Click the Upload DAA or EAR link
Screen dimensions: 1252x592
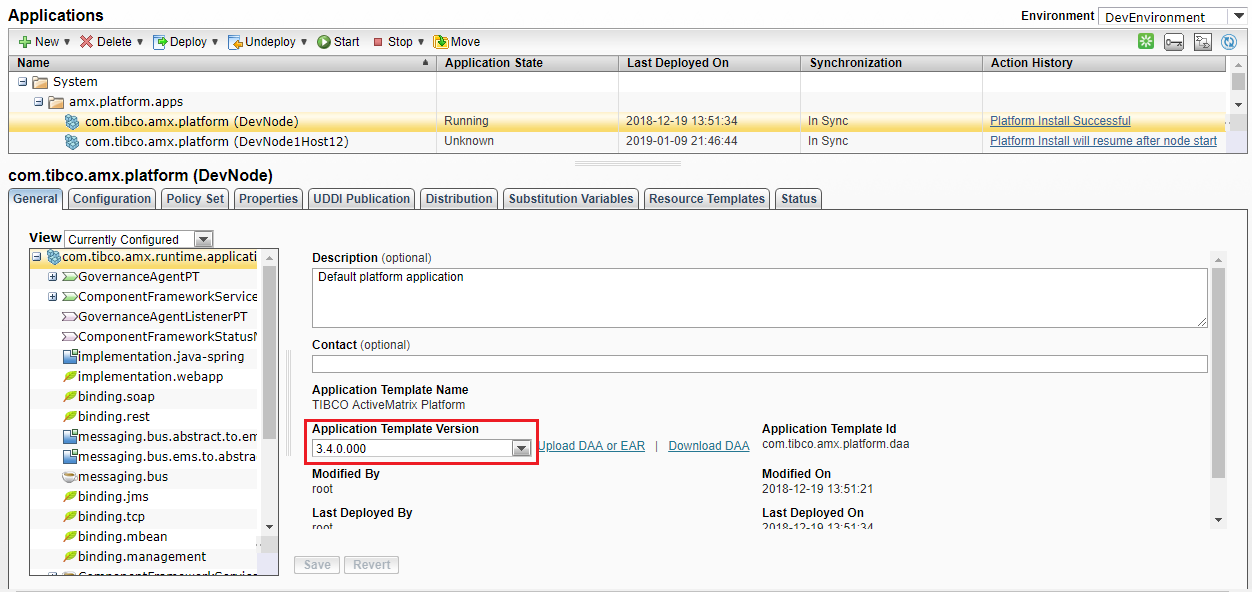[592, 446]
